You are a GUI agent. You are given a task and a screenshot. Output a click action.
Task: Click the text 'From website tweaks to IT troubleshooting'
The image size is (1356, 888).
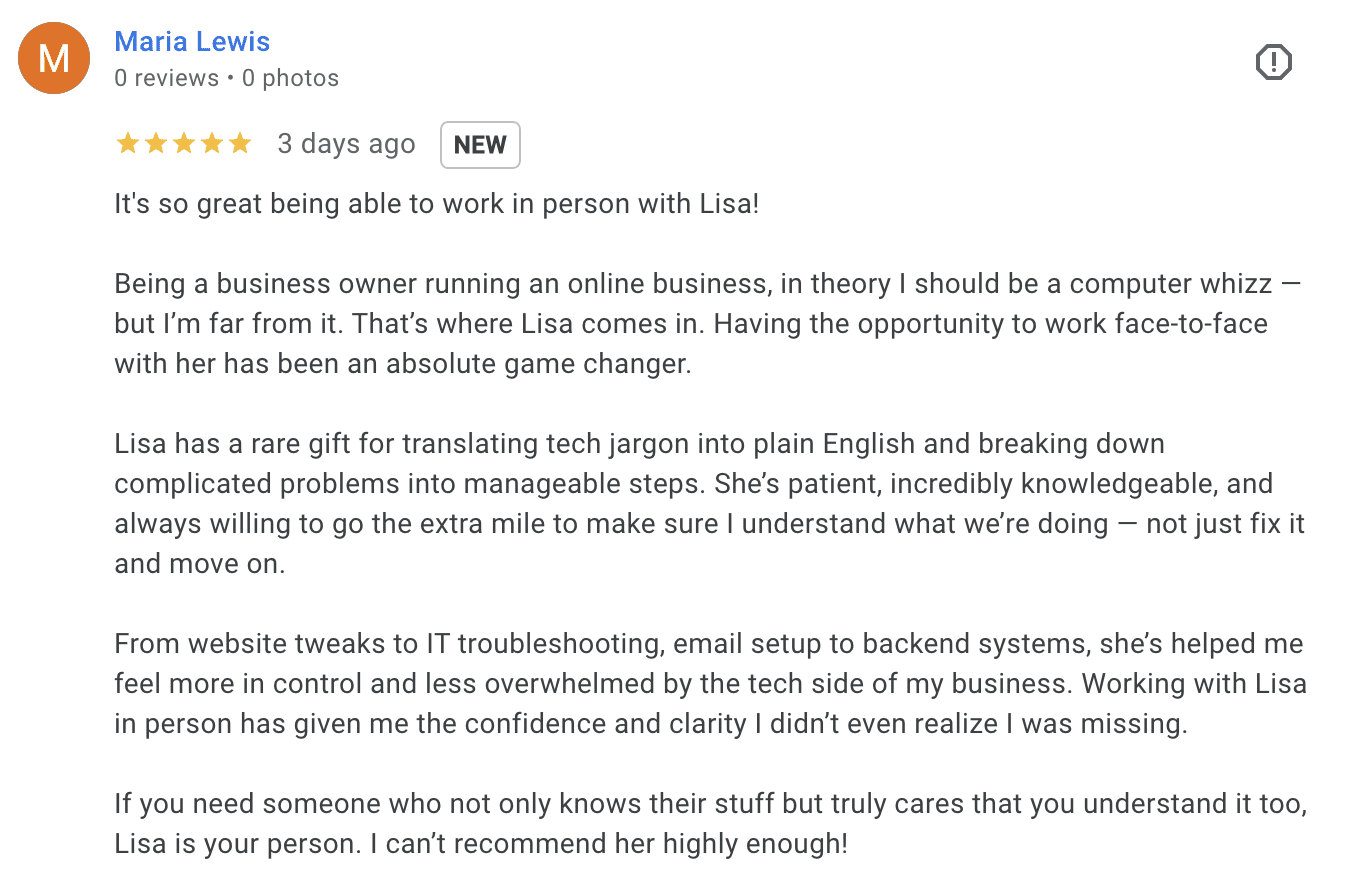coord(360,644)
